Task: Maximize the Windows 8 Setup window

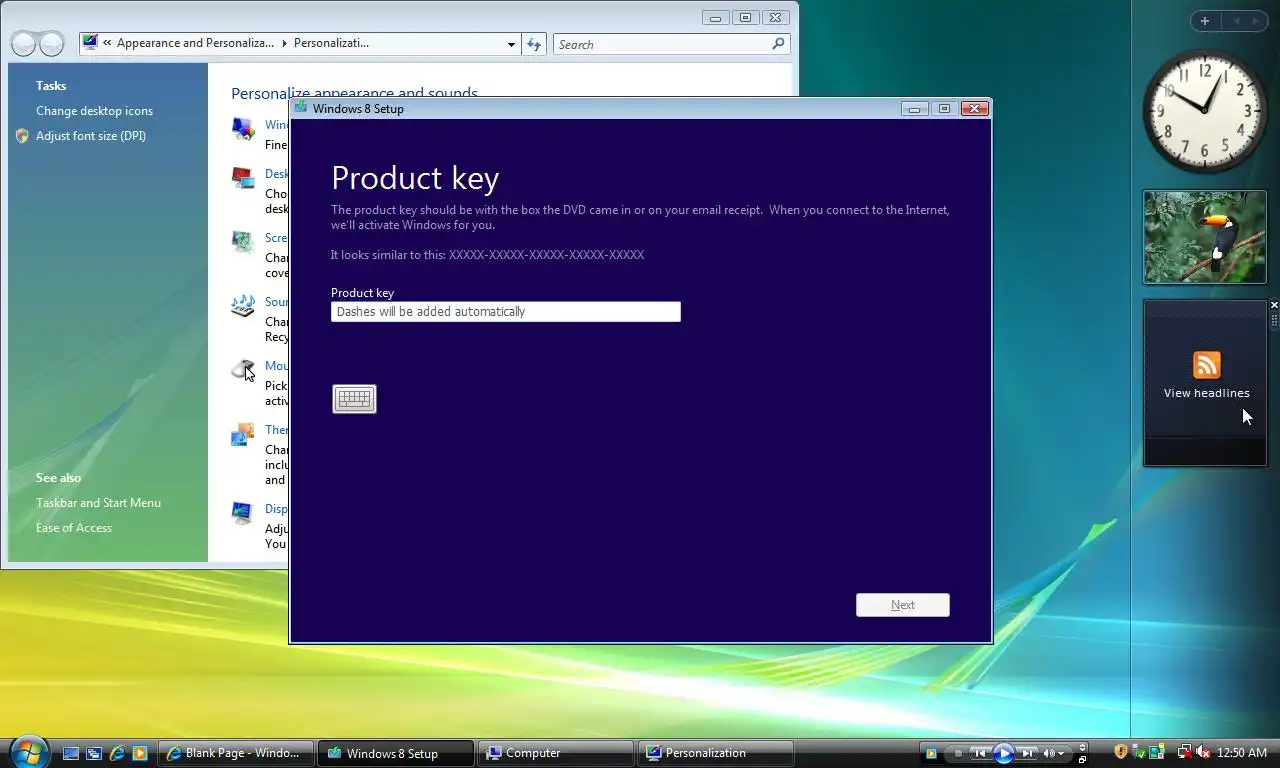Action: pyautogui.click(x=943, y=108)
